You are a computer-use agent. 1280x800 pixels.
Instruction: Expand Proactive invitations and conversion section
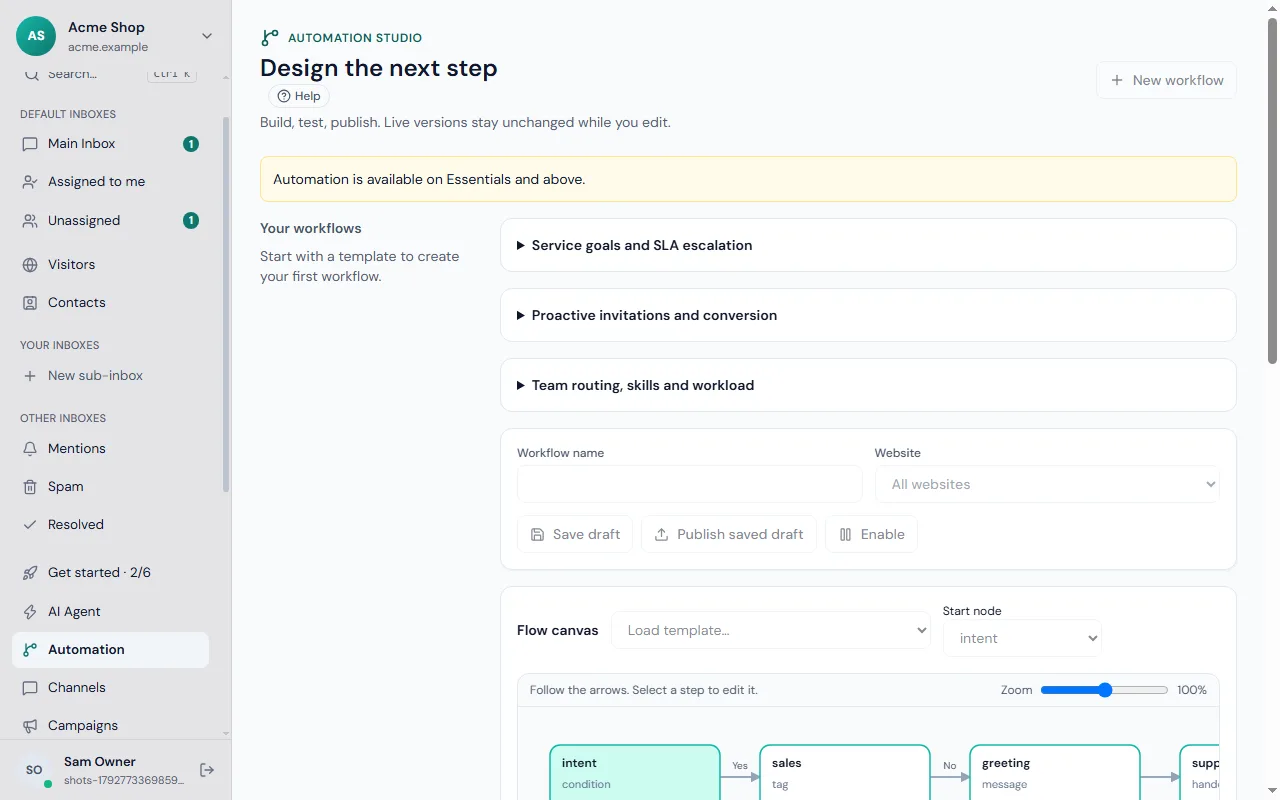coord(868,315)
